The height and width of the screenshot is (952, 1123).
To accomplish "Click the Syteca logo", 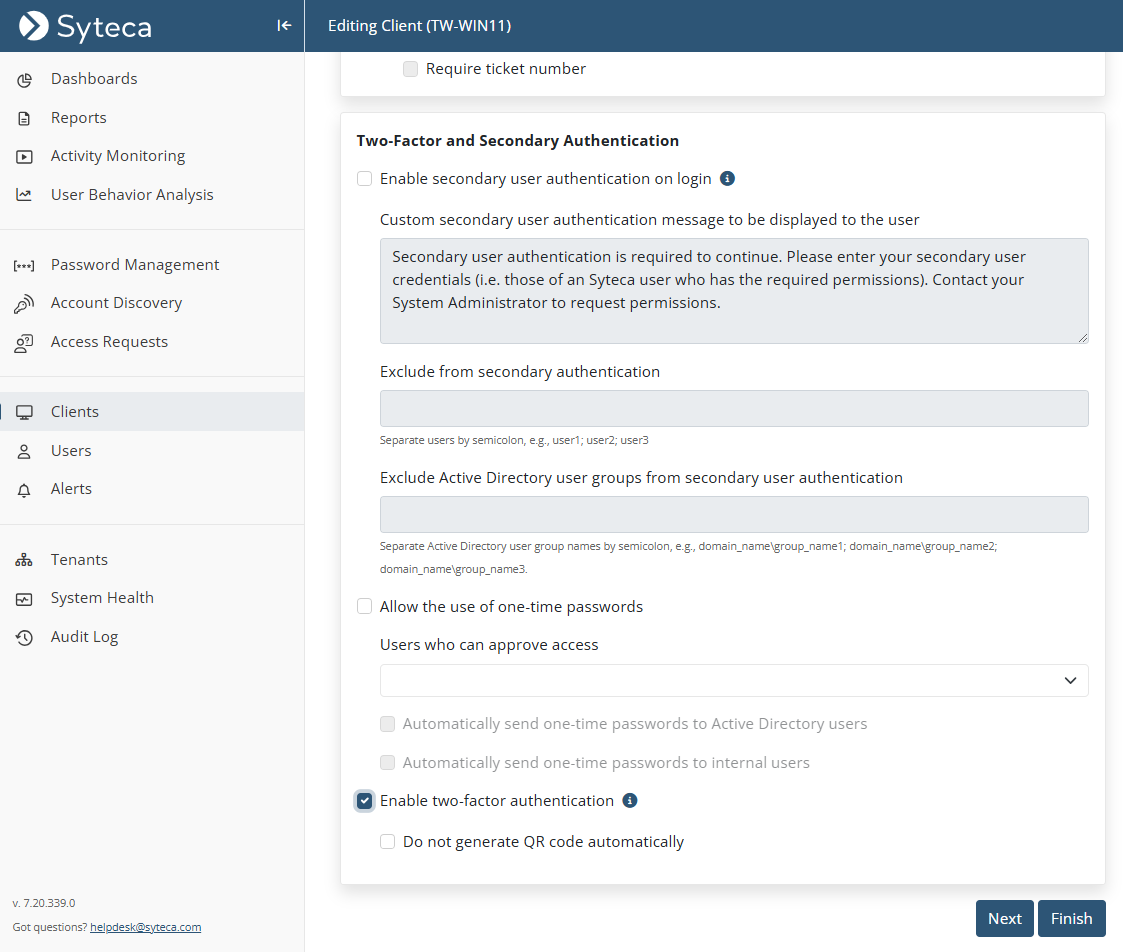I will [86, 26].
